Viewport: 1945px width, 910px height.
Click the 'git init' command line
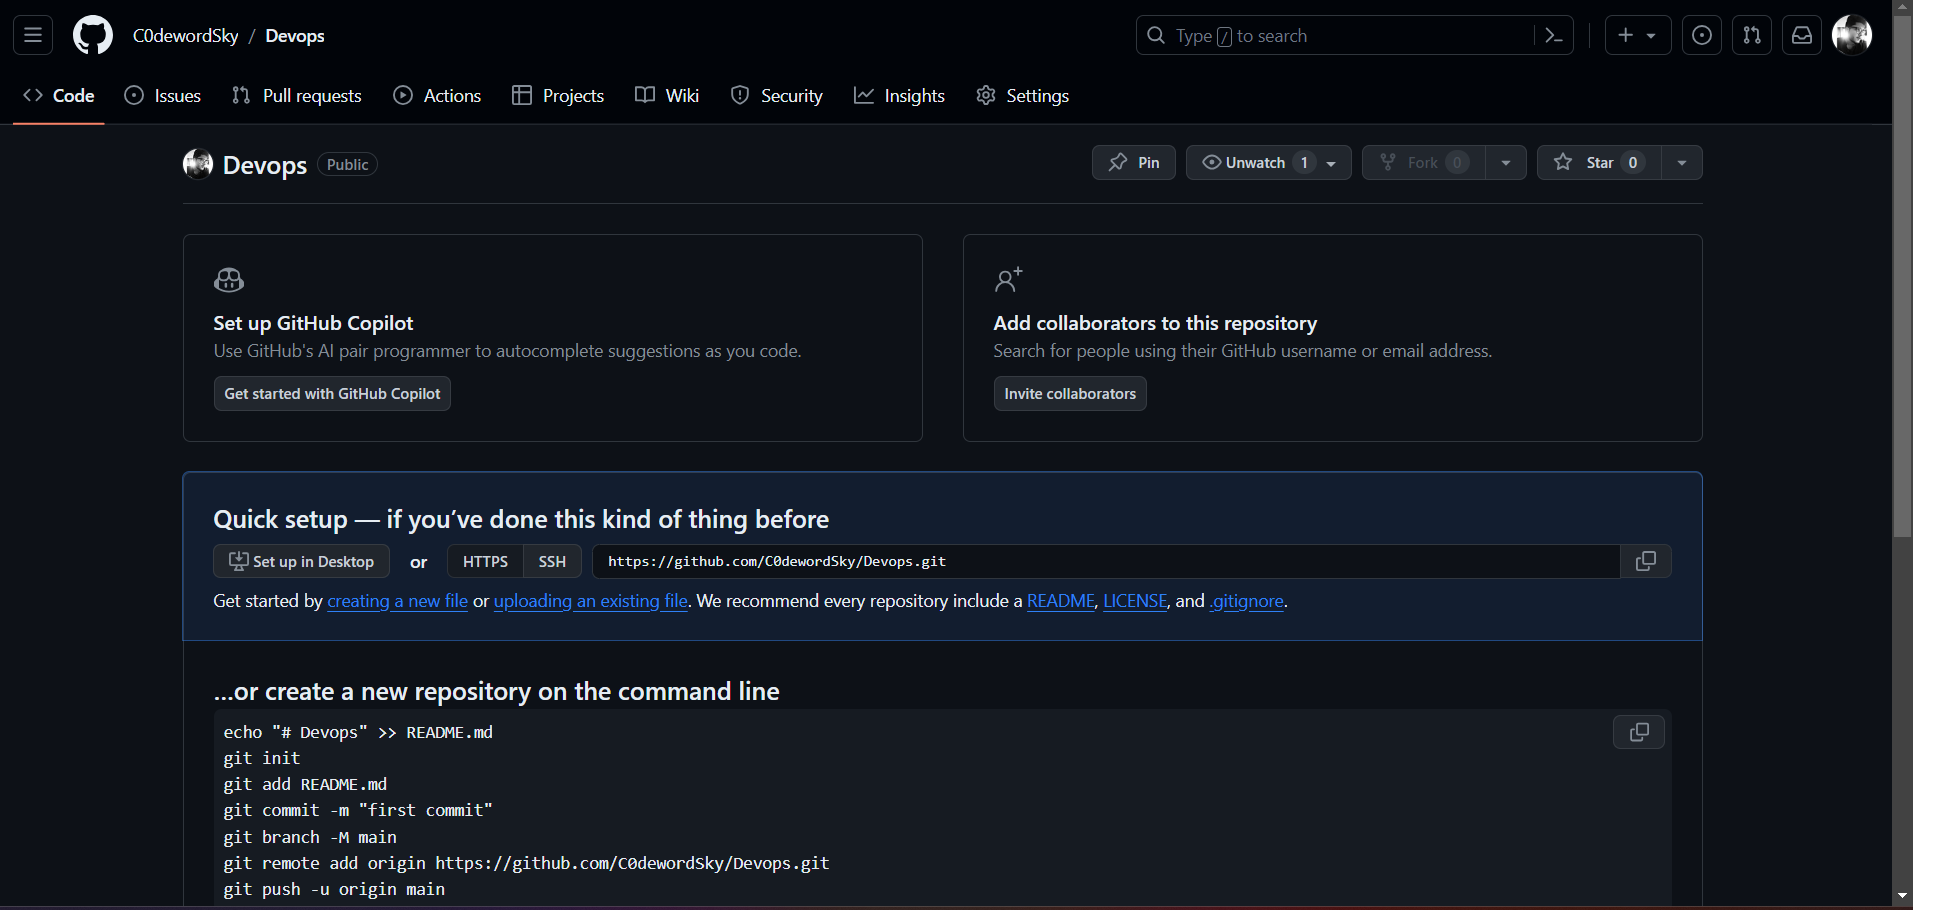pos(262,758)
